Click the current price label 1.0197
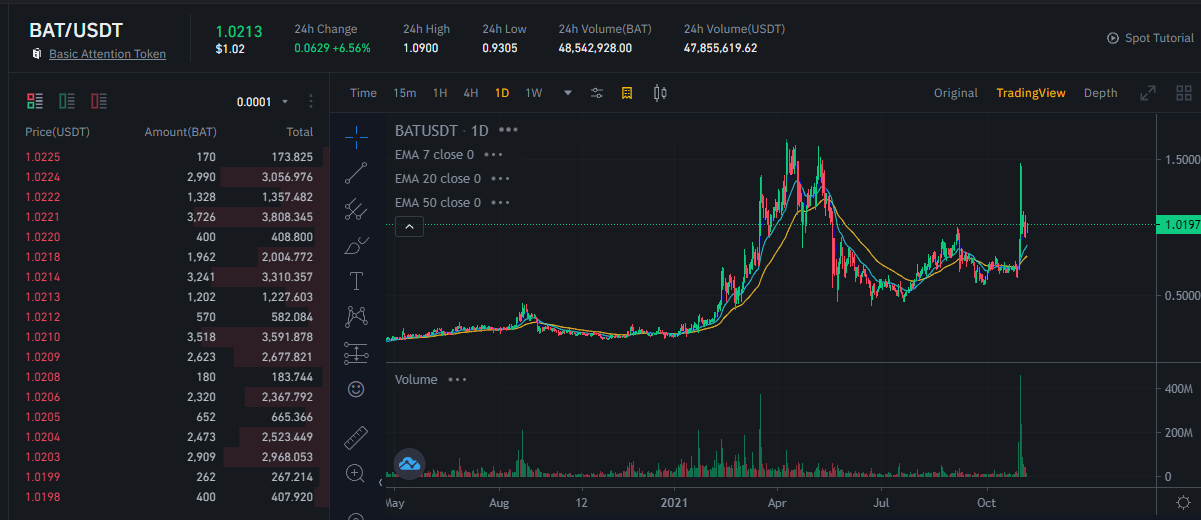Image resolution: width=1201 pixels, height=520 pixels. pos(1178,225)
